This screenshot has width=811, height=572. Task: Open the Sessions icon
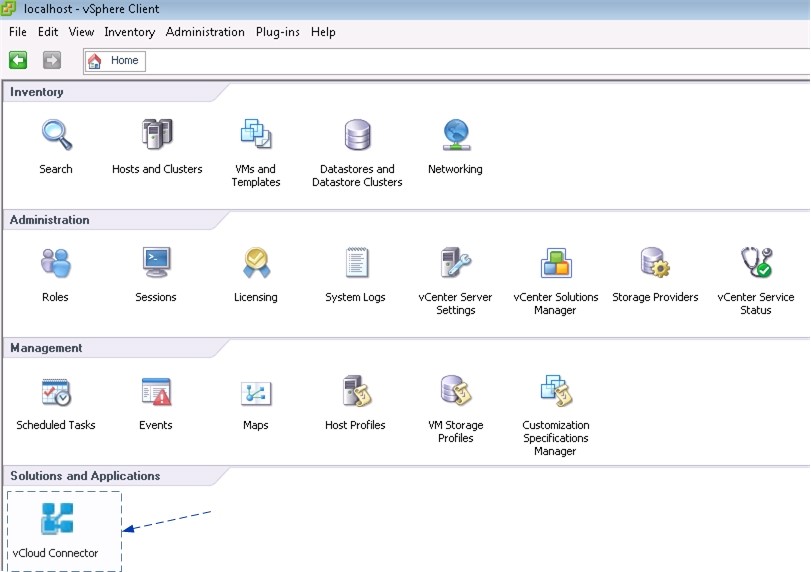tap(156, 263)
